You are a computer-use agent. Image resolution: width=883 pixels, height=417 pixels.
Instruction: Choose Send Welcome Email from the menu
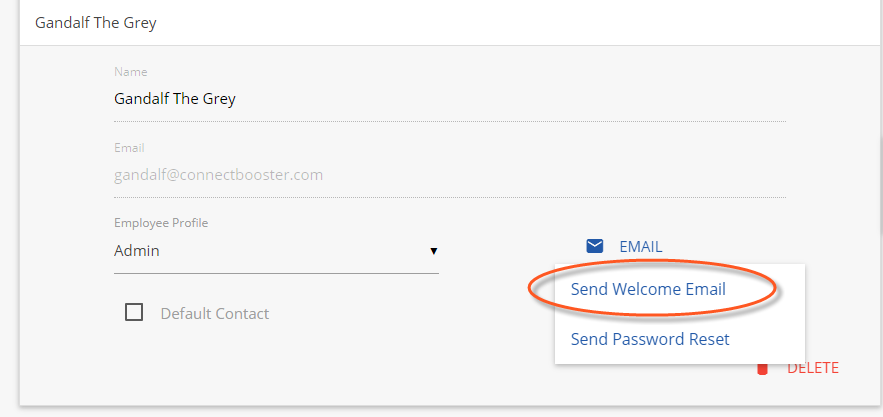(648, 289)
